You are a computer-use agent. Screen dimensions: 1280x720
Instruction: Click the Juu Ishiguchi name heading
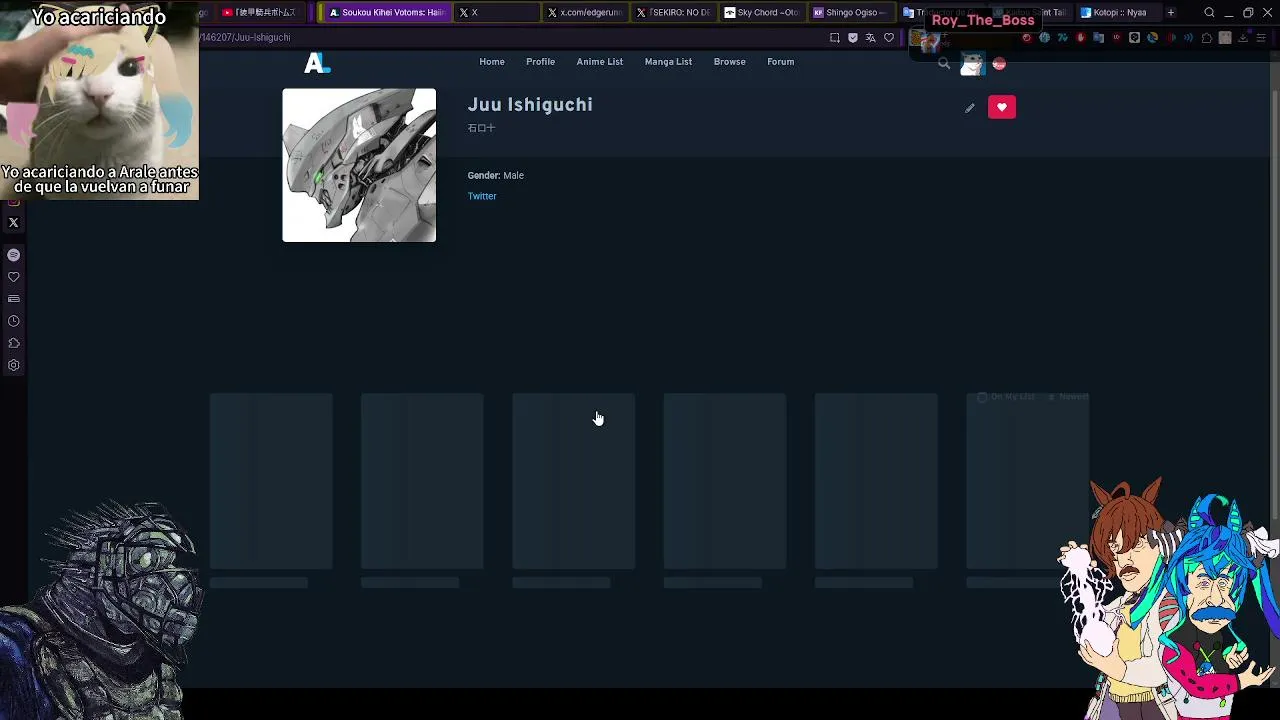pyautogui.click(x=530, y=105)
